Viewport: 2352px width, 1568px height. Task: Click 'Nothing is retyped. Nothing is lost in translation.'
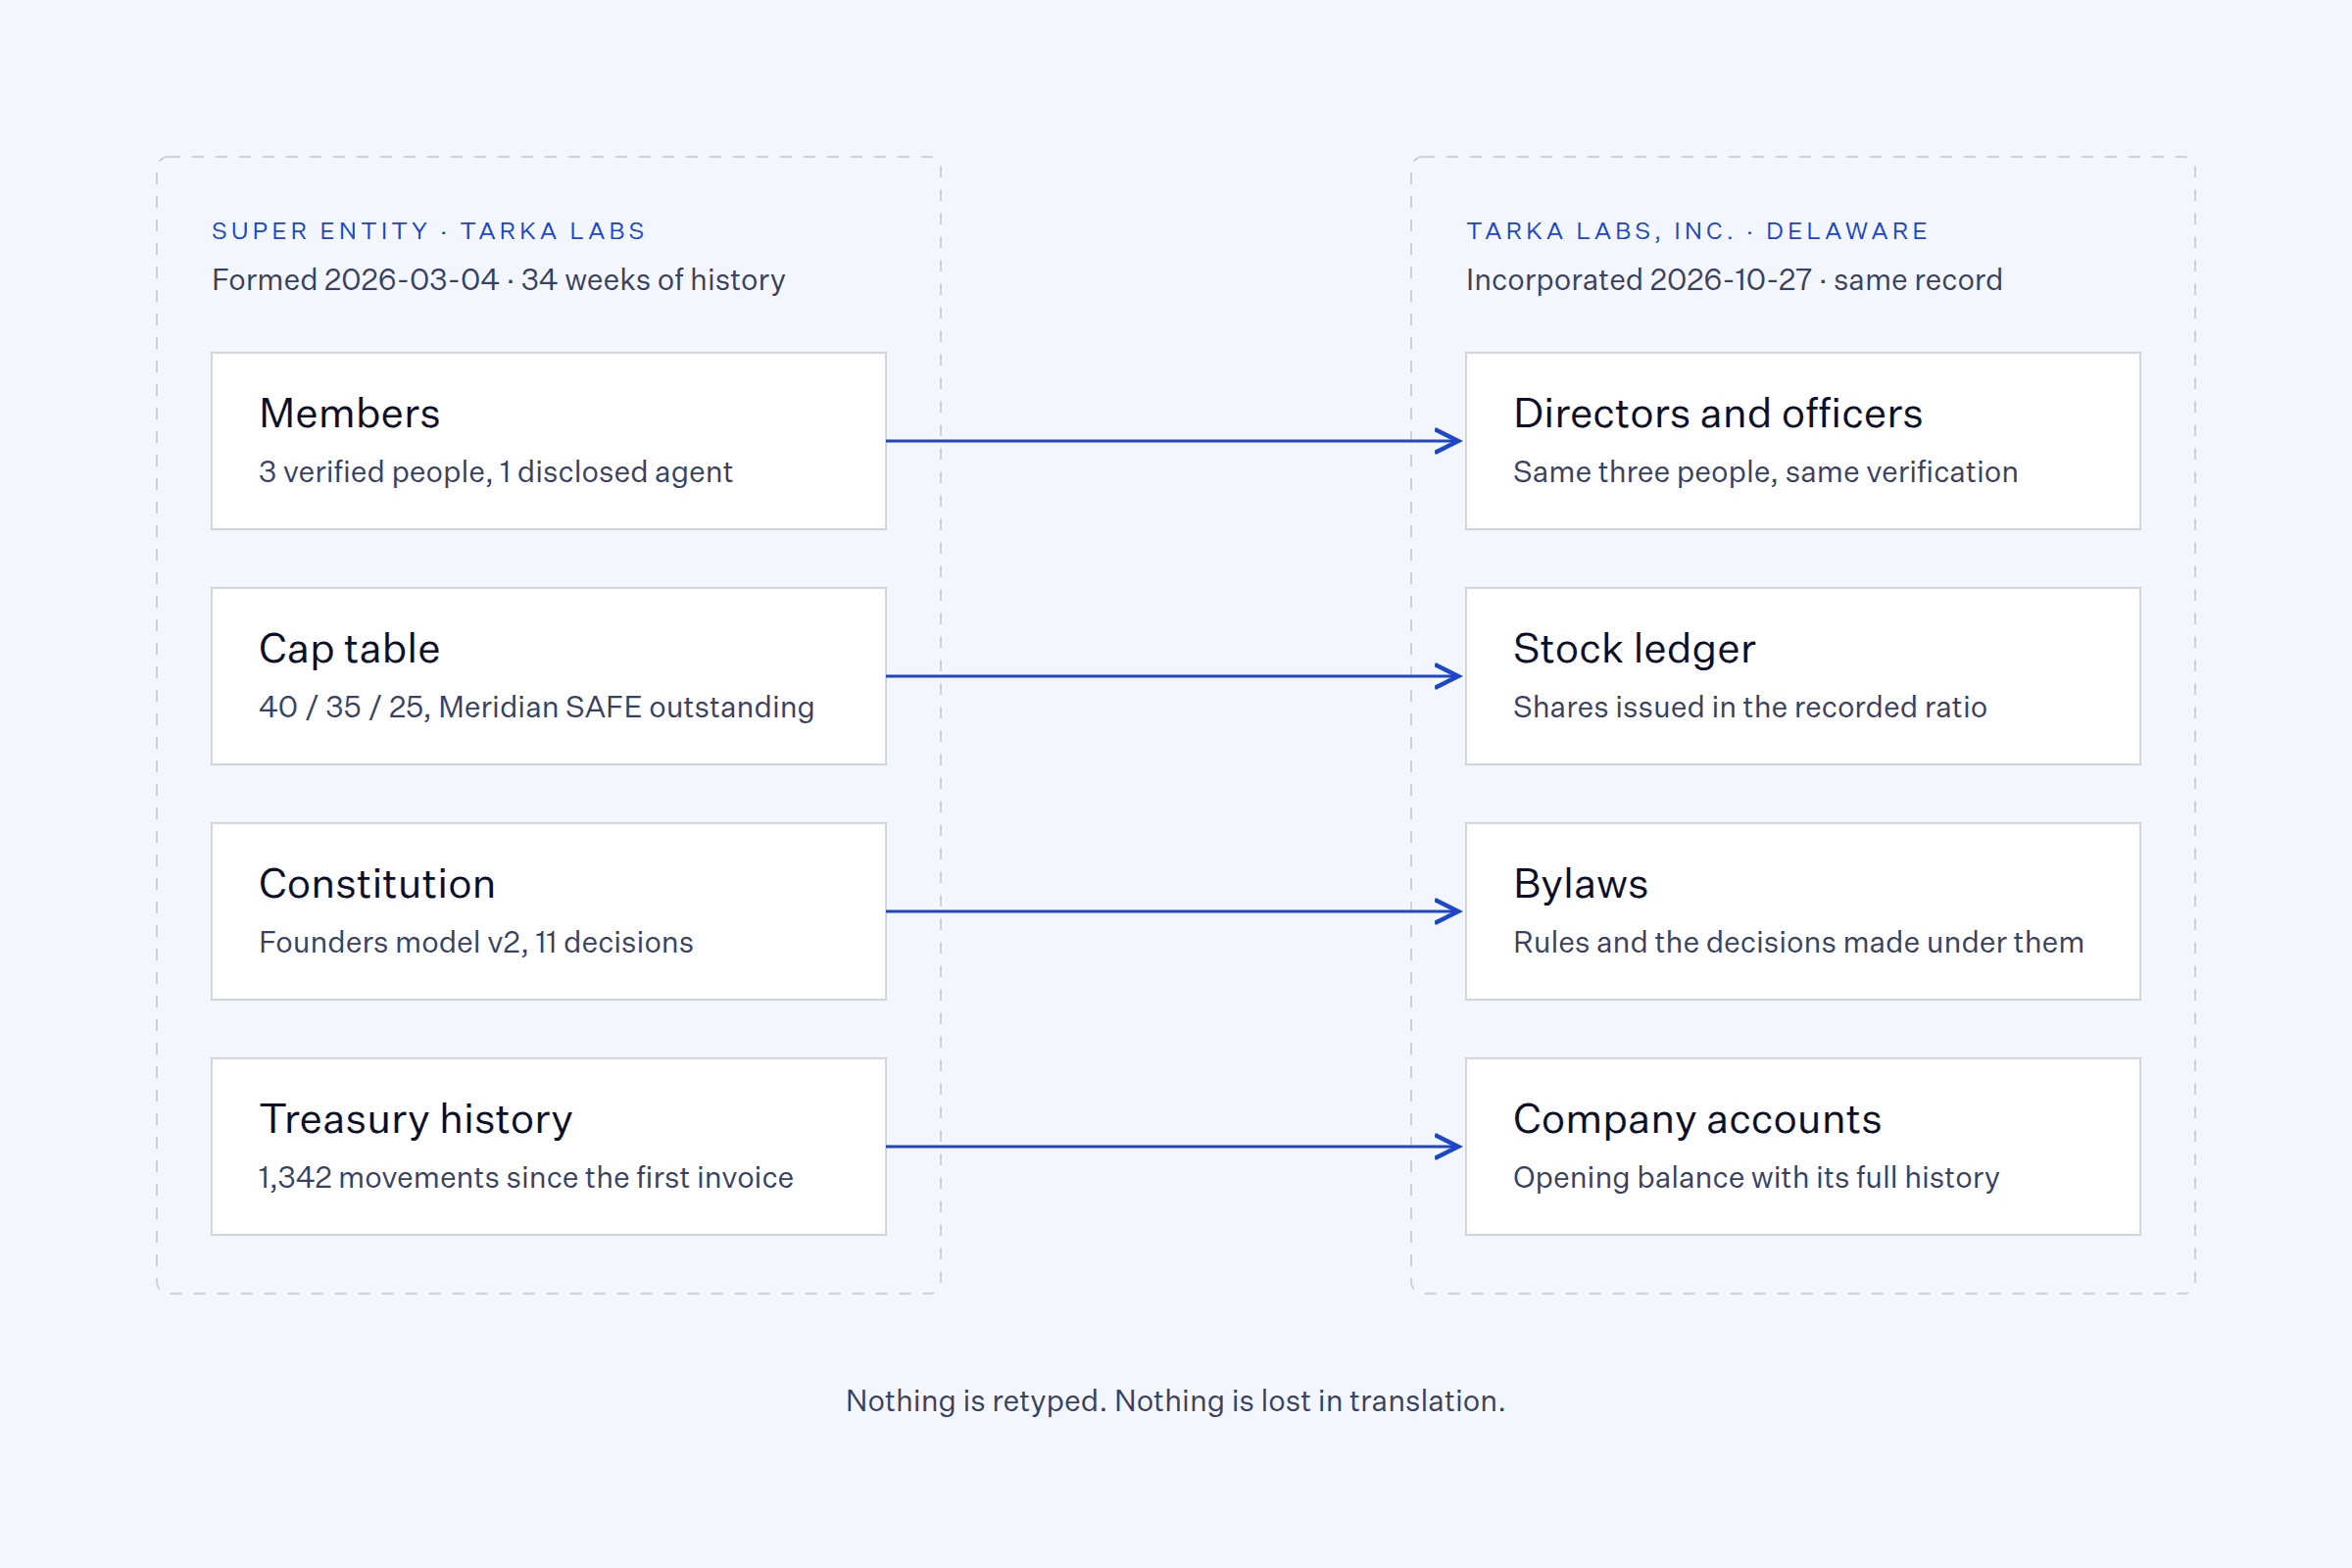[1176, 1401]
